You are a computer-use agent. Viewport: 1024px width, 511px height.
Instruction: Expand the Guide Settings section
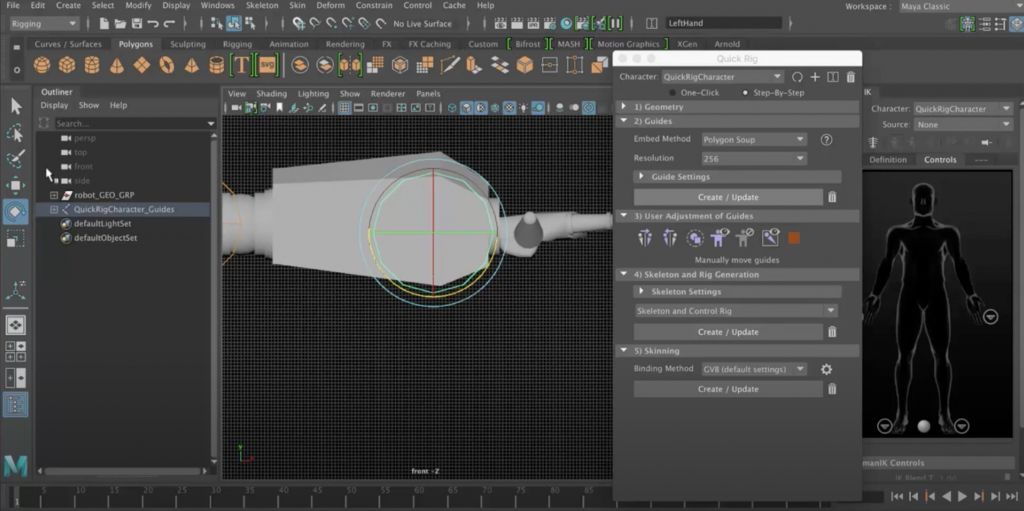[641, 176]
